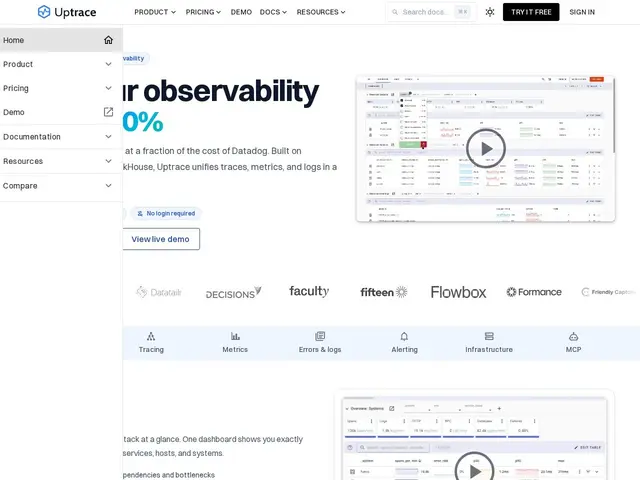Click the Friendly Captcha customer logo
The width and height of the screenshot is (640, 480).
pos(608,292)
